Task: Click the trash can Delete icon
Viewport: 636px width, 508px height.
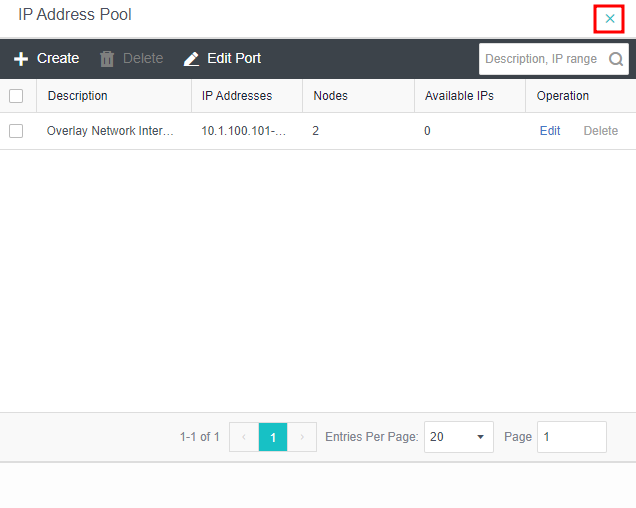Action: click(x=107, y=59)
